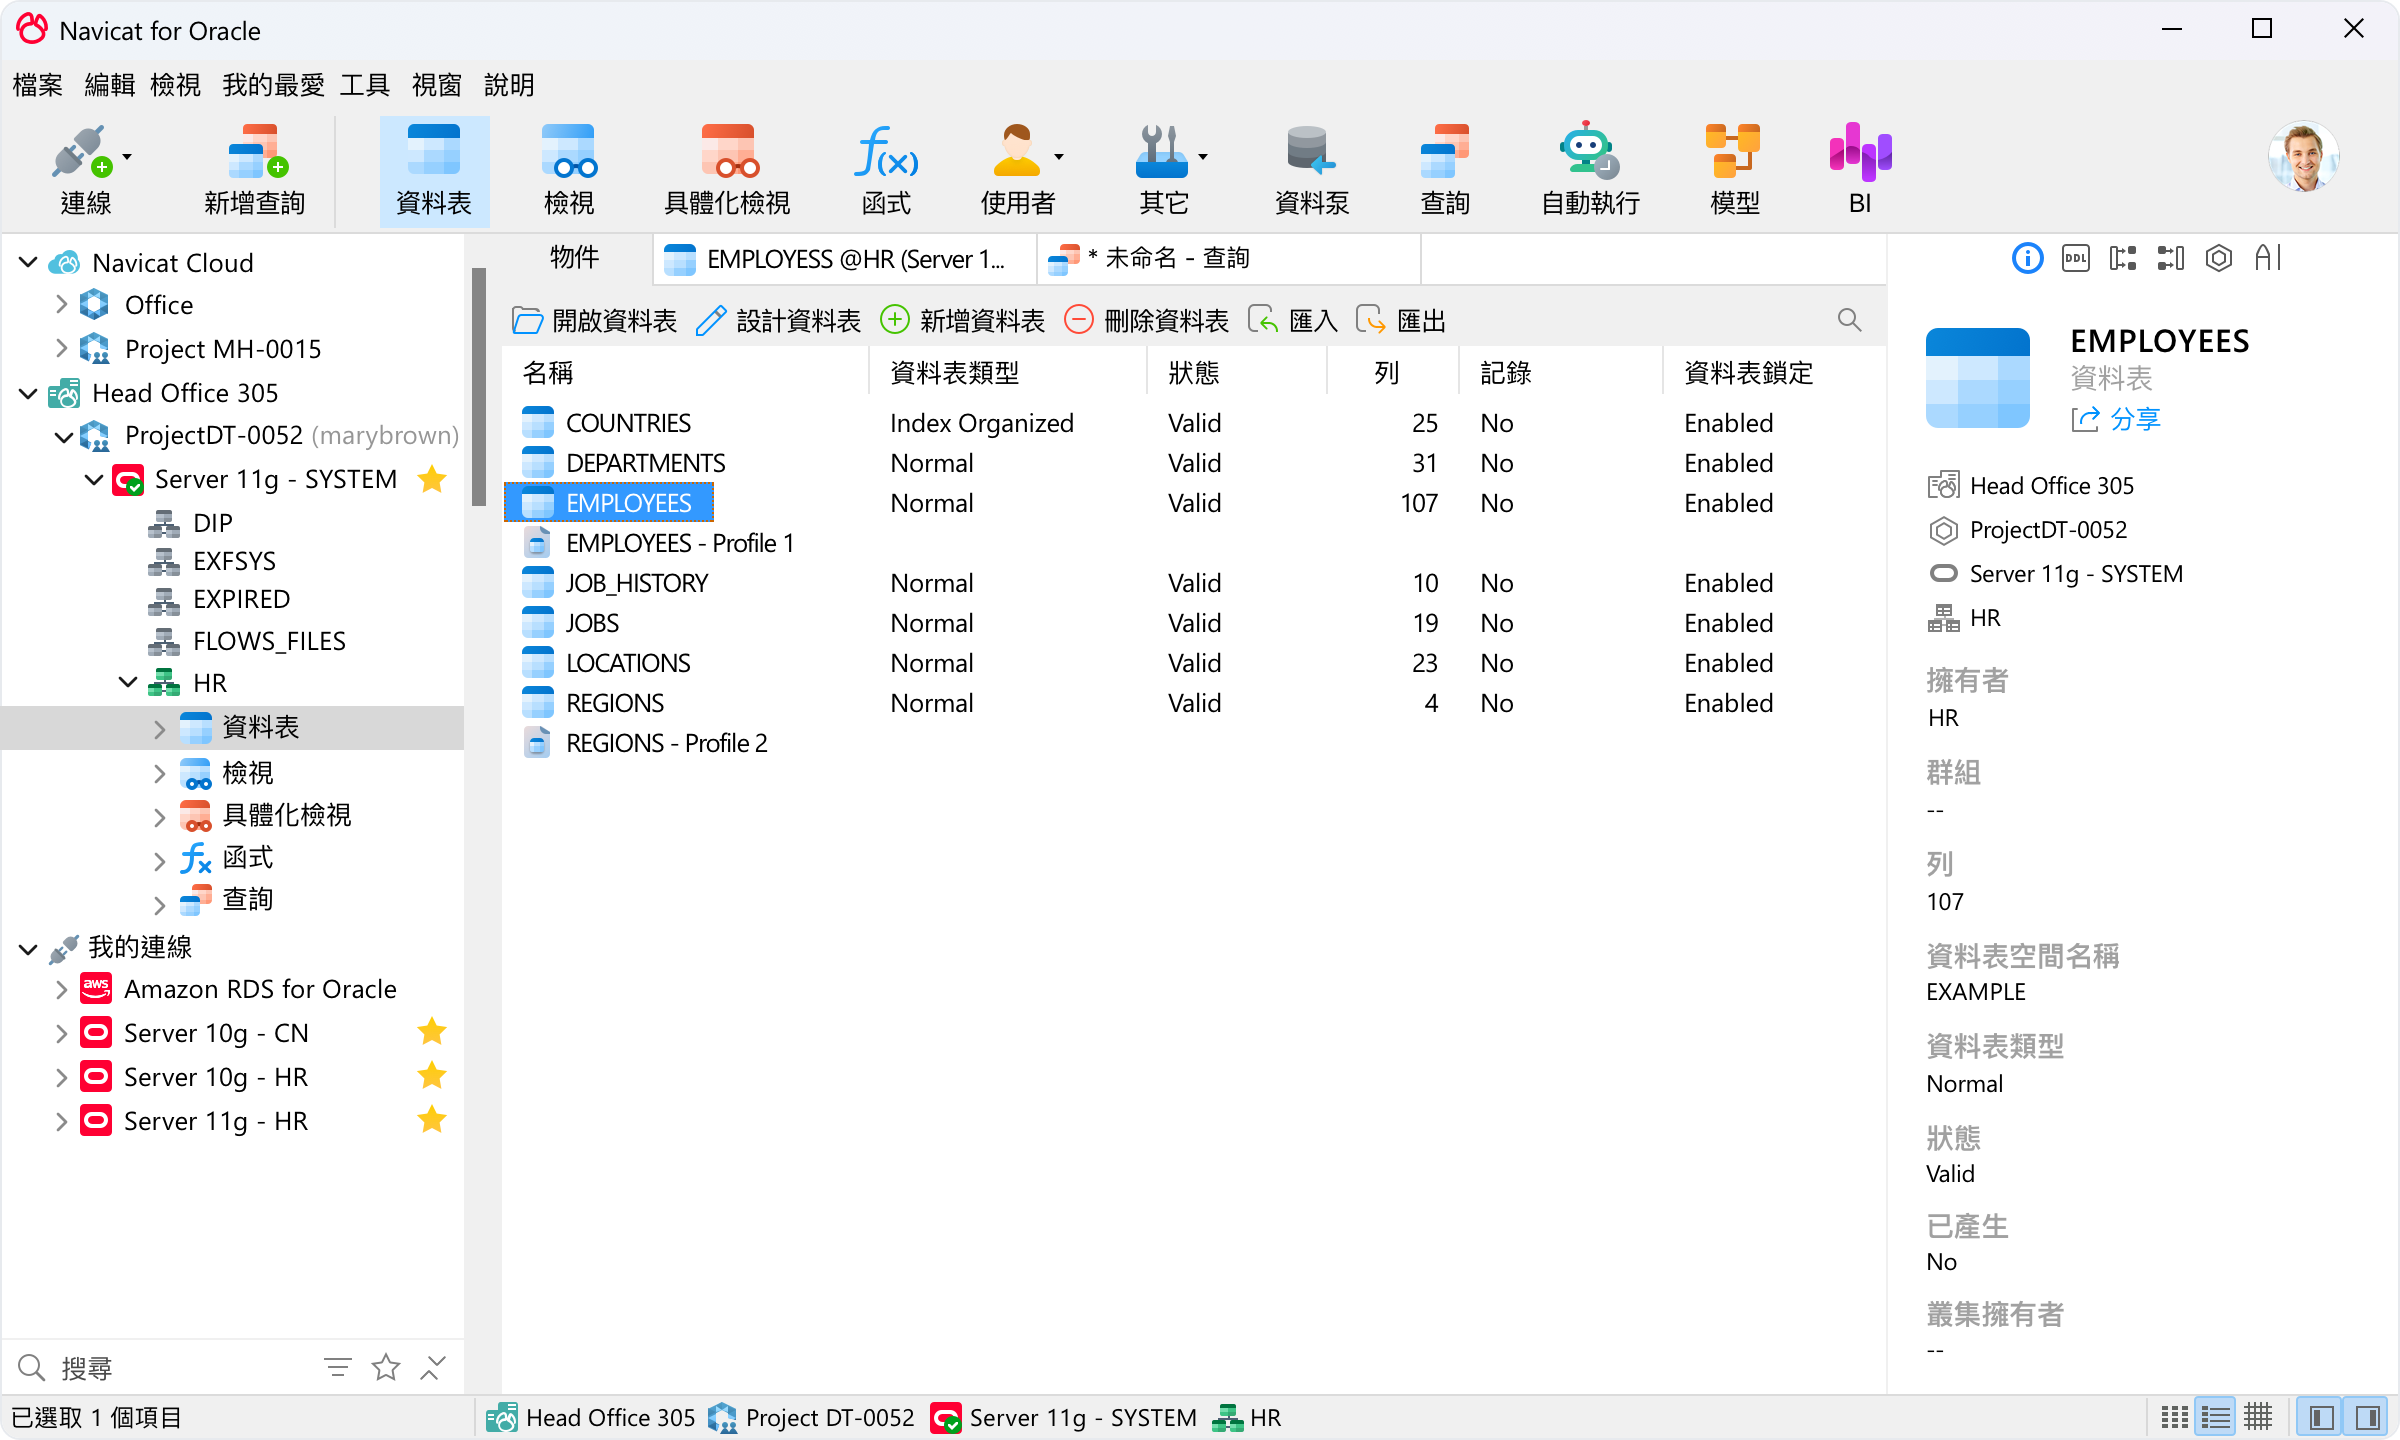The width and height of the screenshot is (2400, 1440).
Task: Open the Connection button dropdown arrow
Action: coord(127,157)
